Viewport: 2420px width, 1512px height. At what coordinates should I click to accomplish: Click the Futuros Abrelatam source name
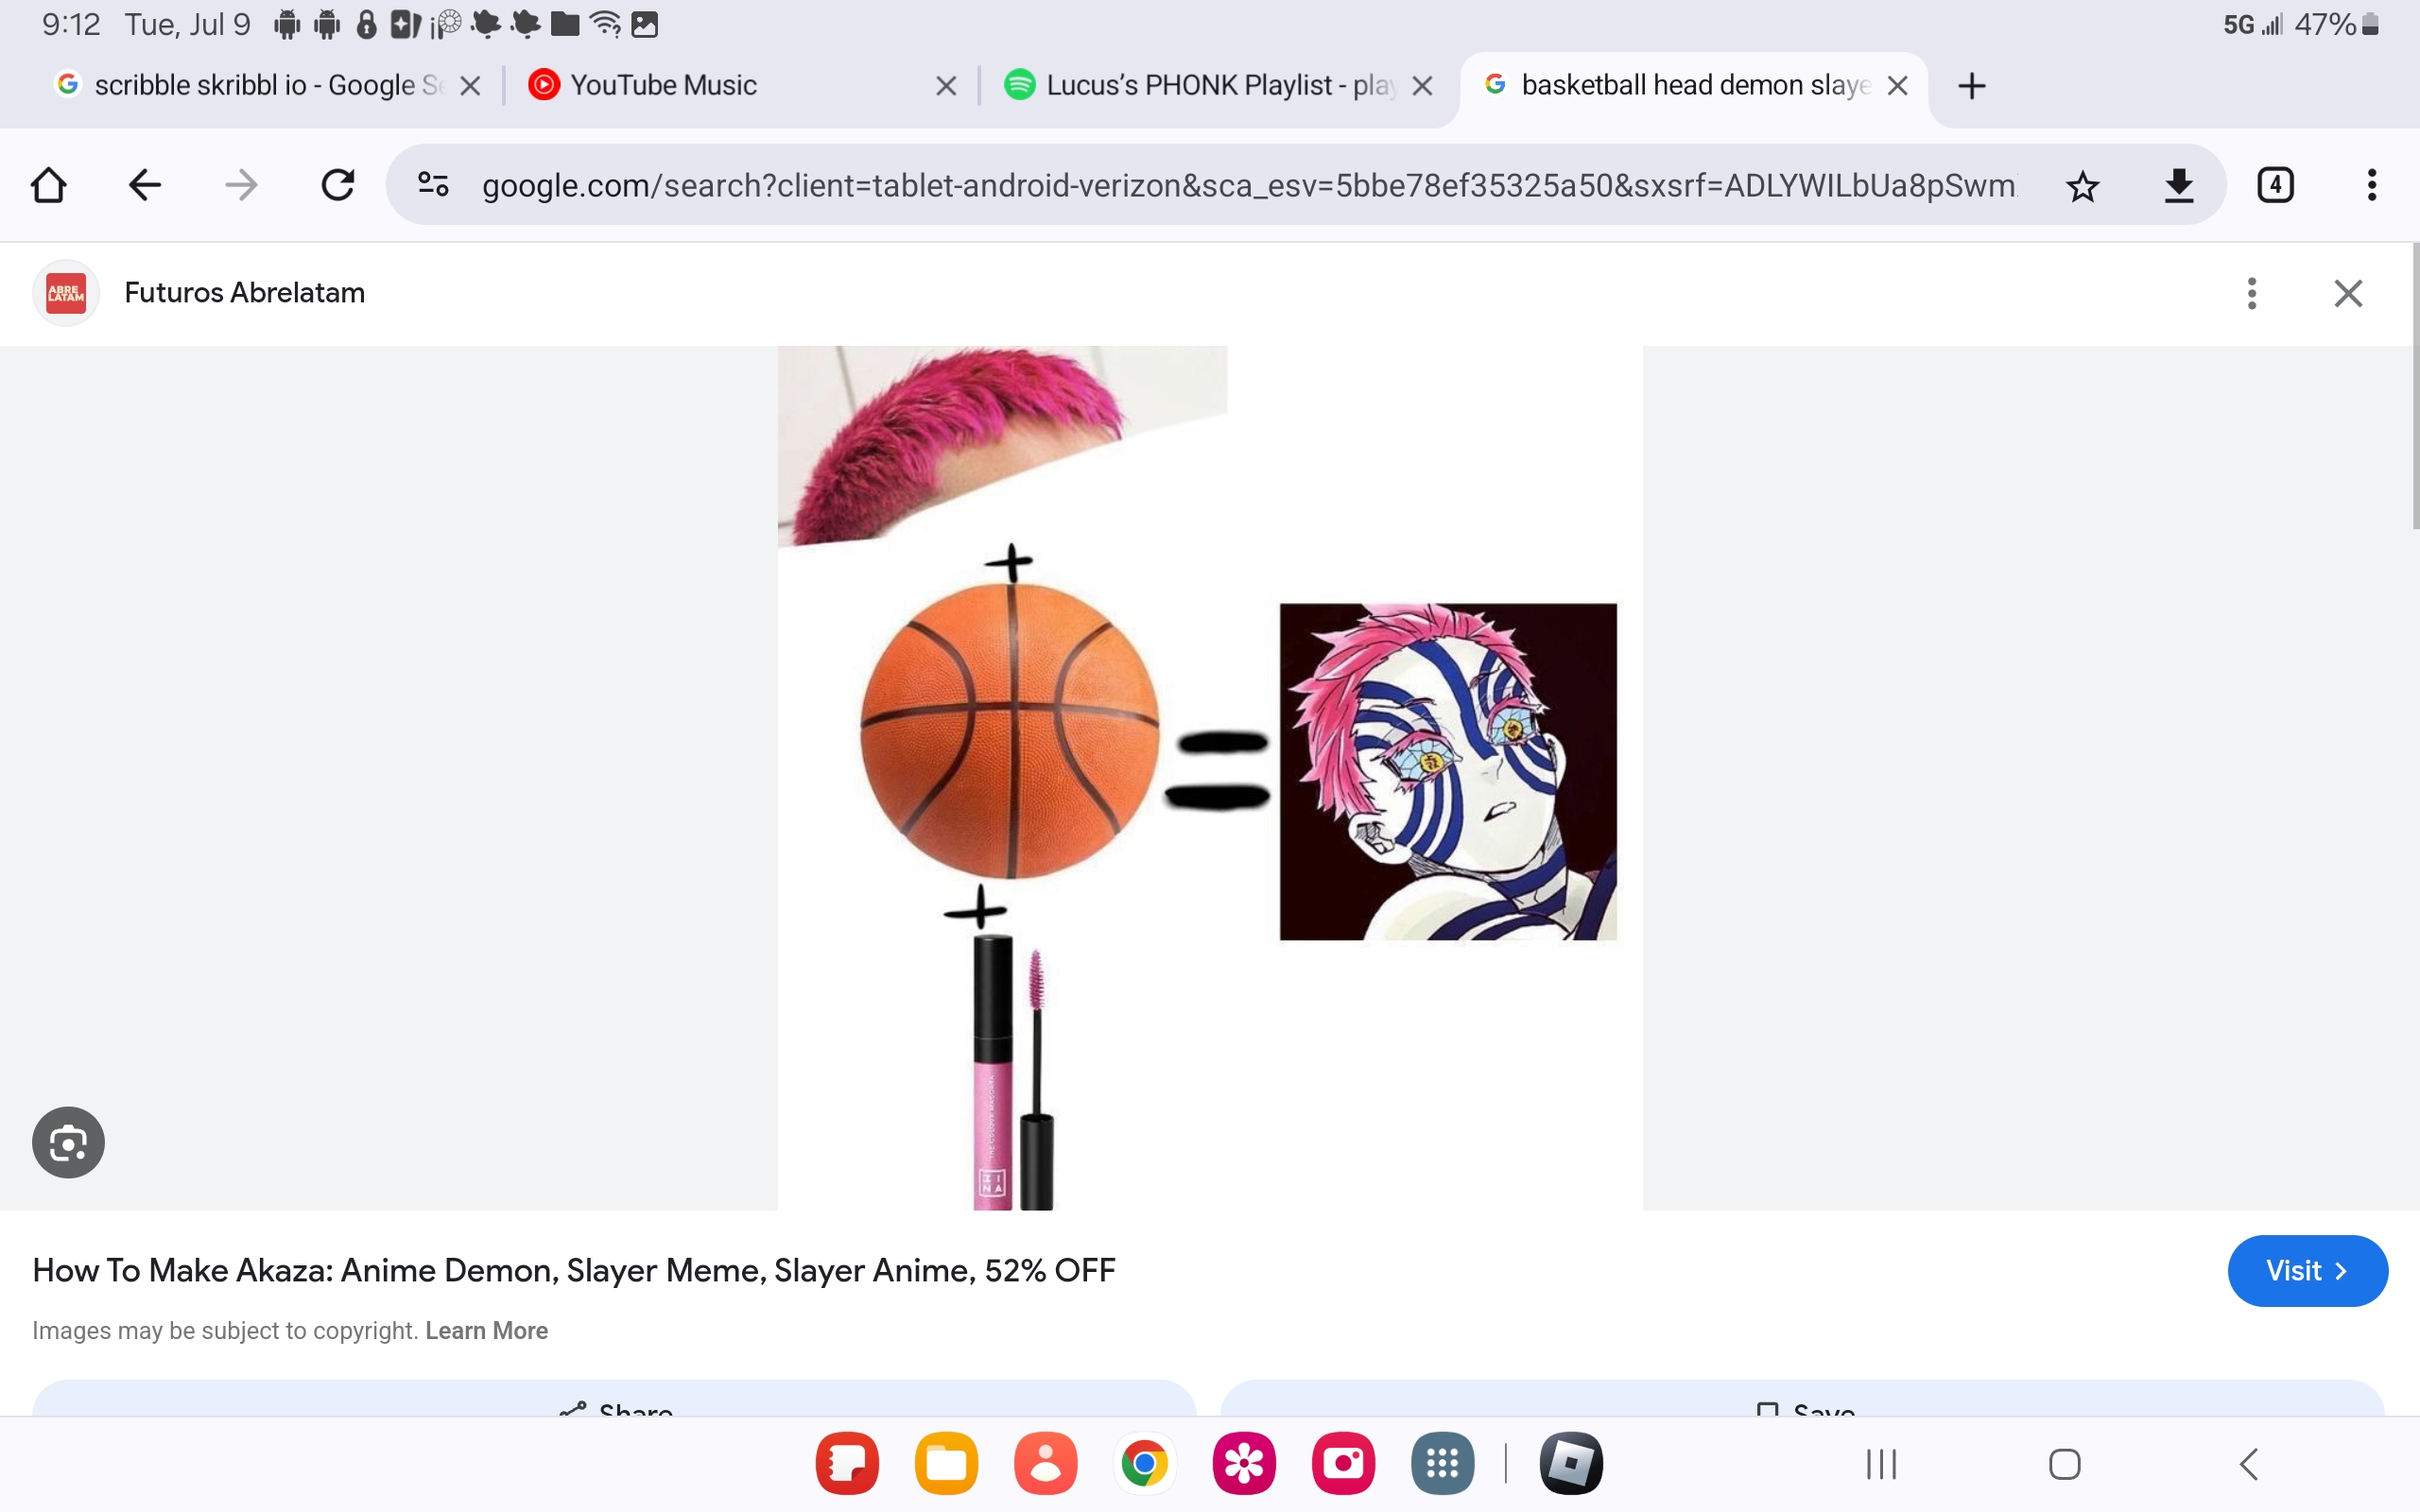[244, 293]
